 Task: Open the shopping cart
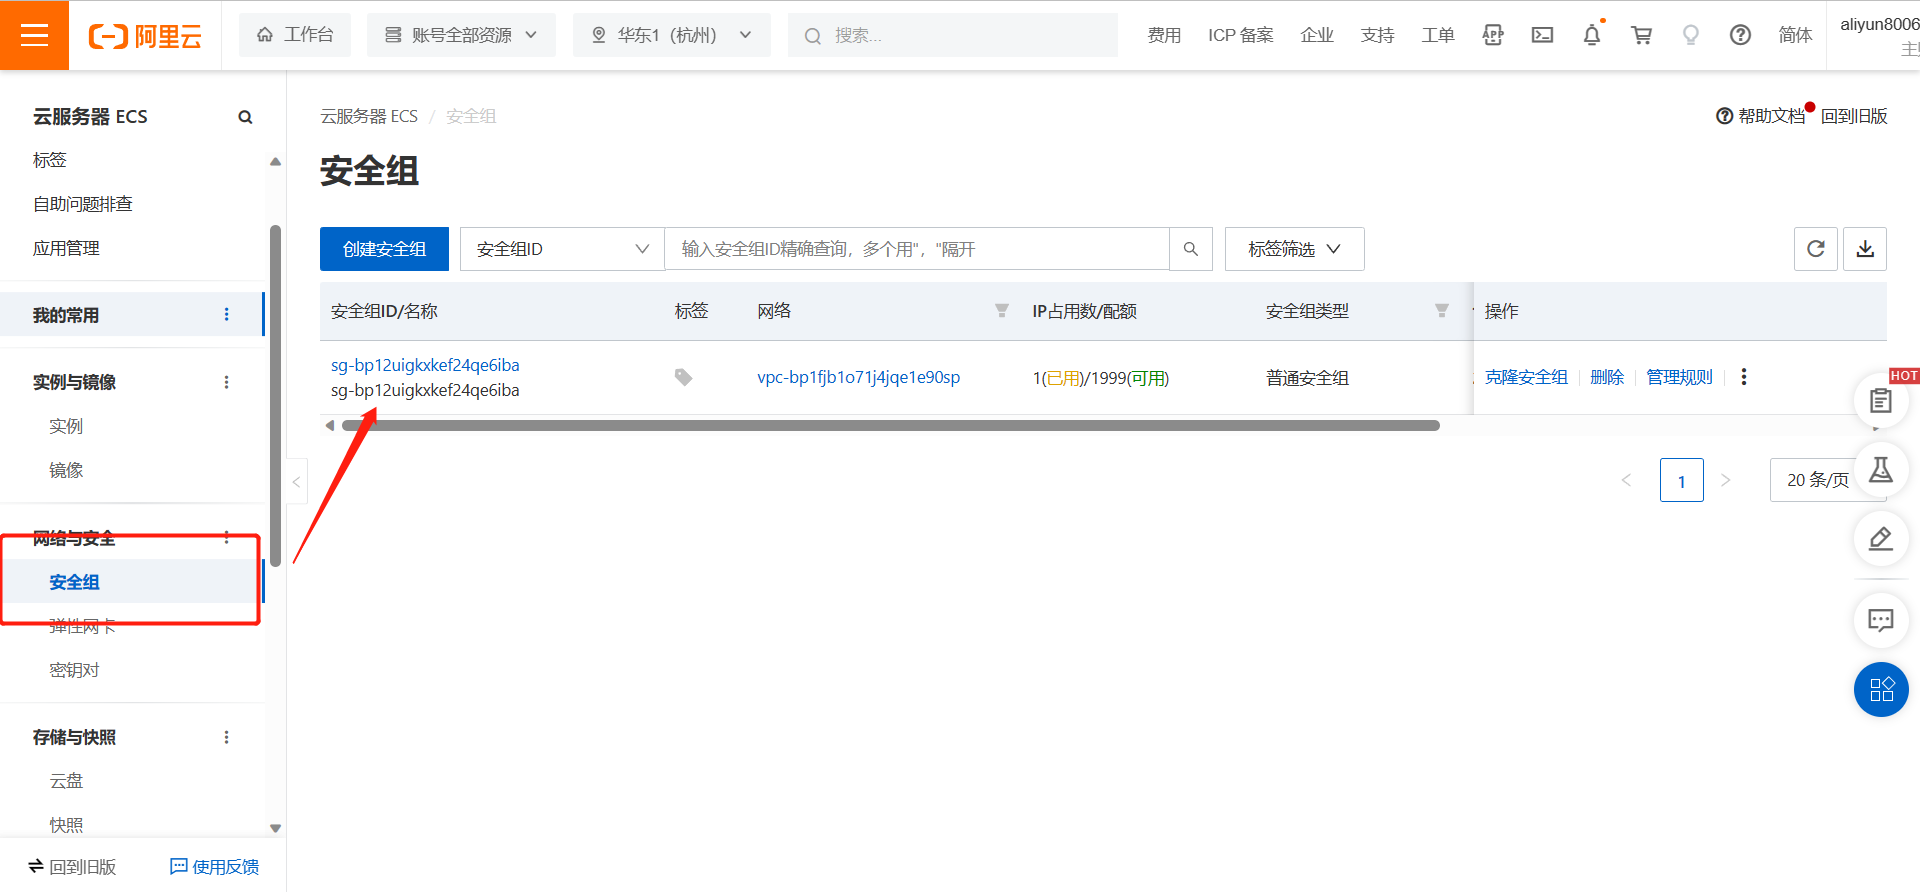point(1641,35)
